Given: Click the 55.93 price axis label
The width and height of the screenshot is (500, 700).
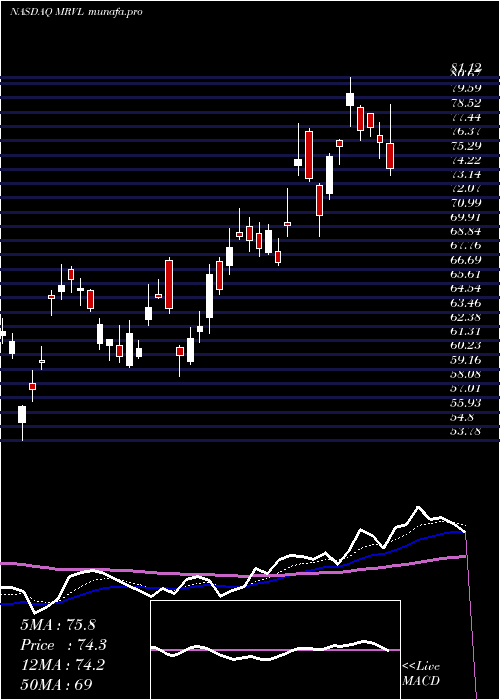Looking at the screenshot, I should pos(466,403).
